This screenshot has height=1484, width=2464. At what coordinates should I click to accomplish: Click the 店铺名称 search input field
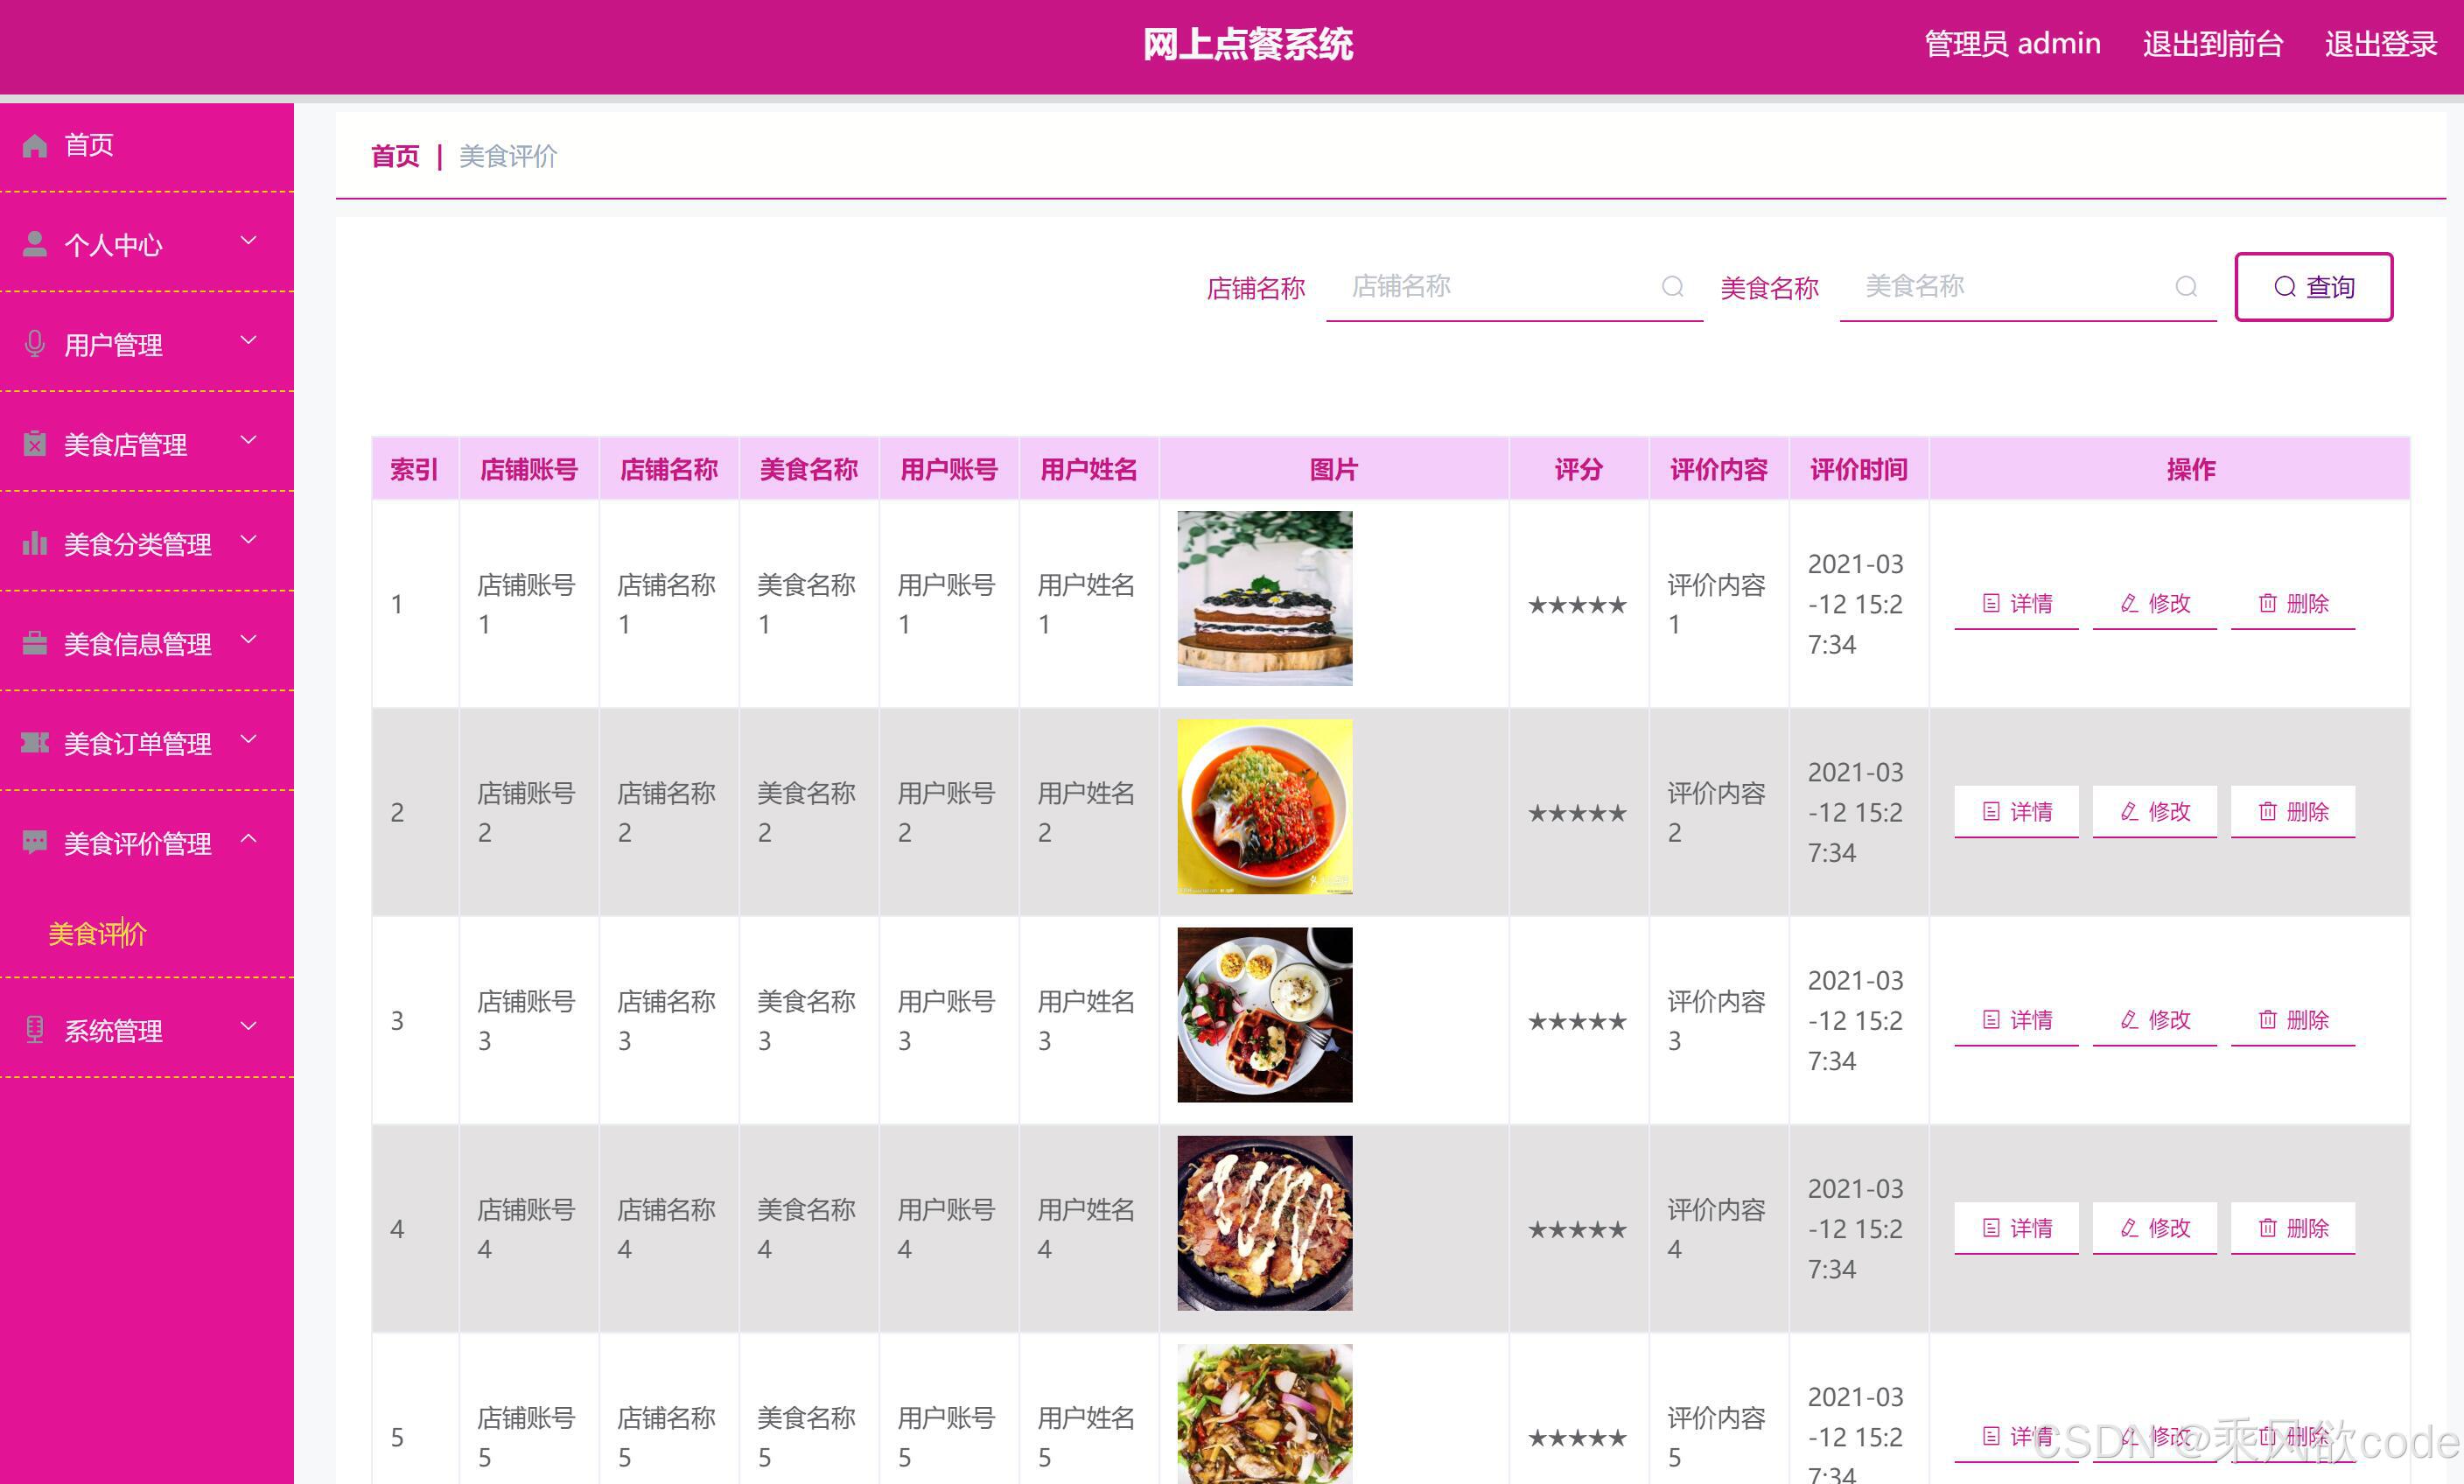pyautogui.click(x=1495, y=287)
